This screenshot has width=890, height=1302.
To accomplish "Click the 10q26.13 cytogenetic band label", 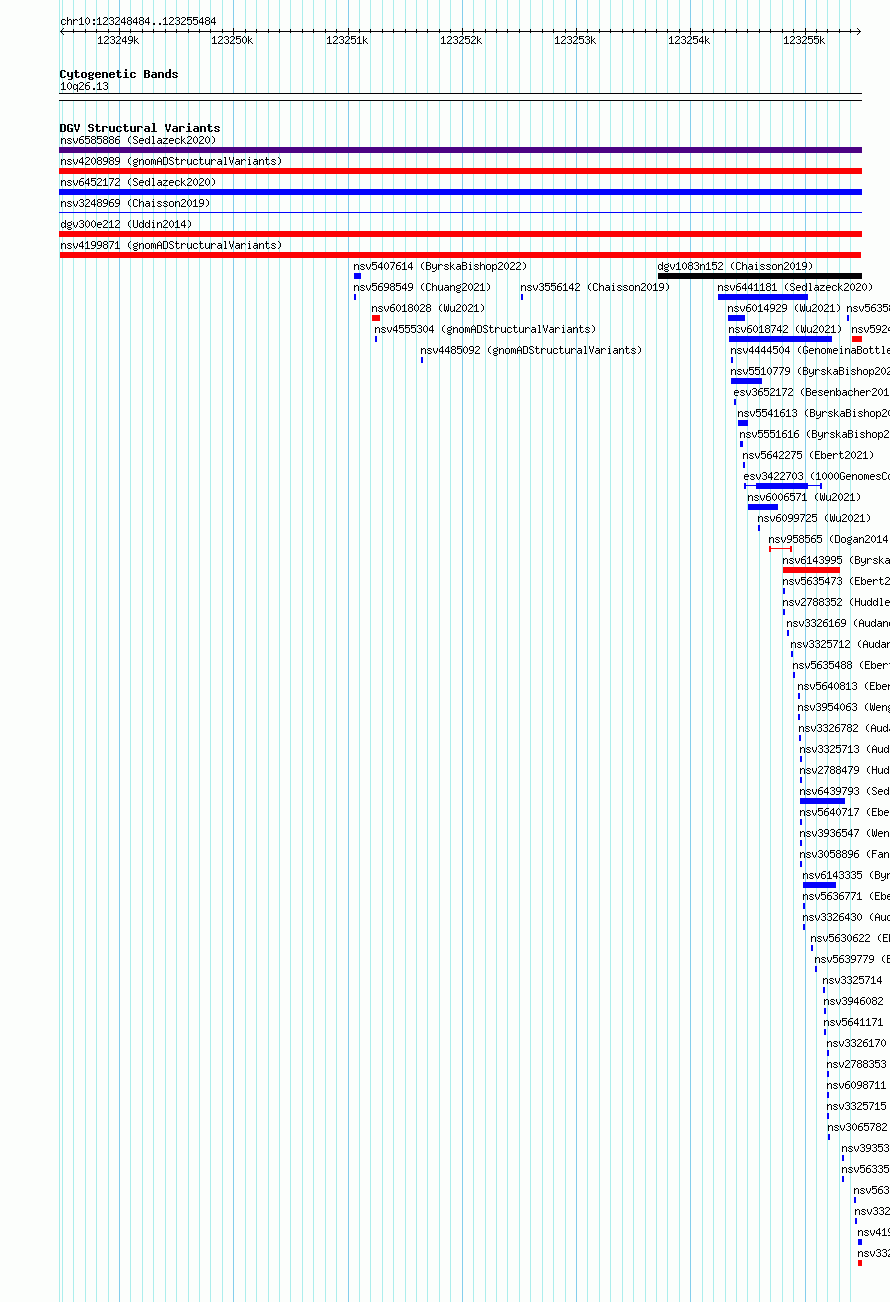I will [85, 87].
